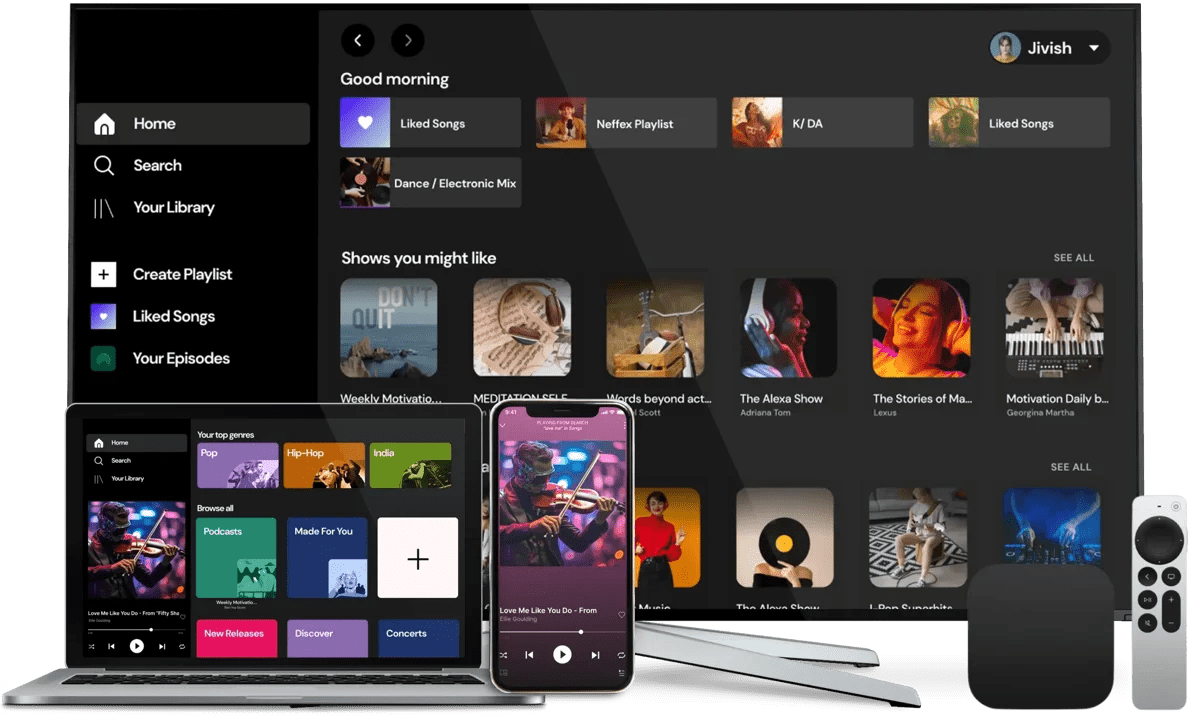1200x715 pixels.
Task: Open Your Library in the TV sidebar
Action: [x=153, y=208]
